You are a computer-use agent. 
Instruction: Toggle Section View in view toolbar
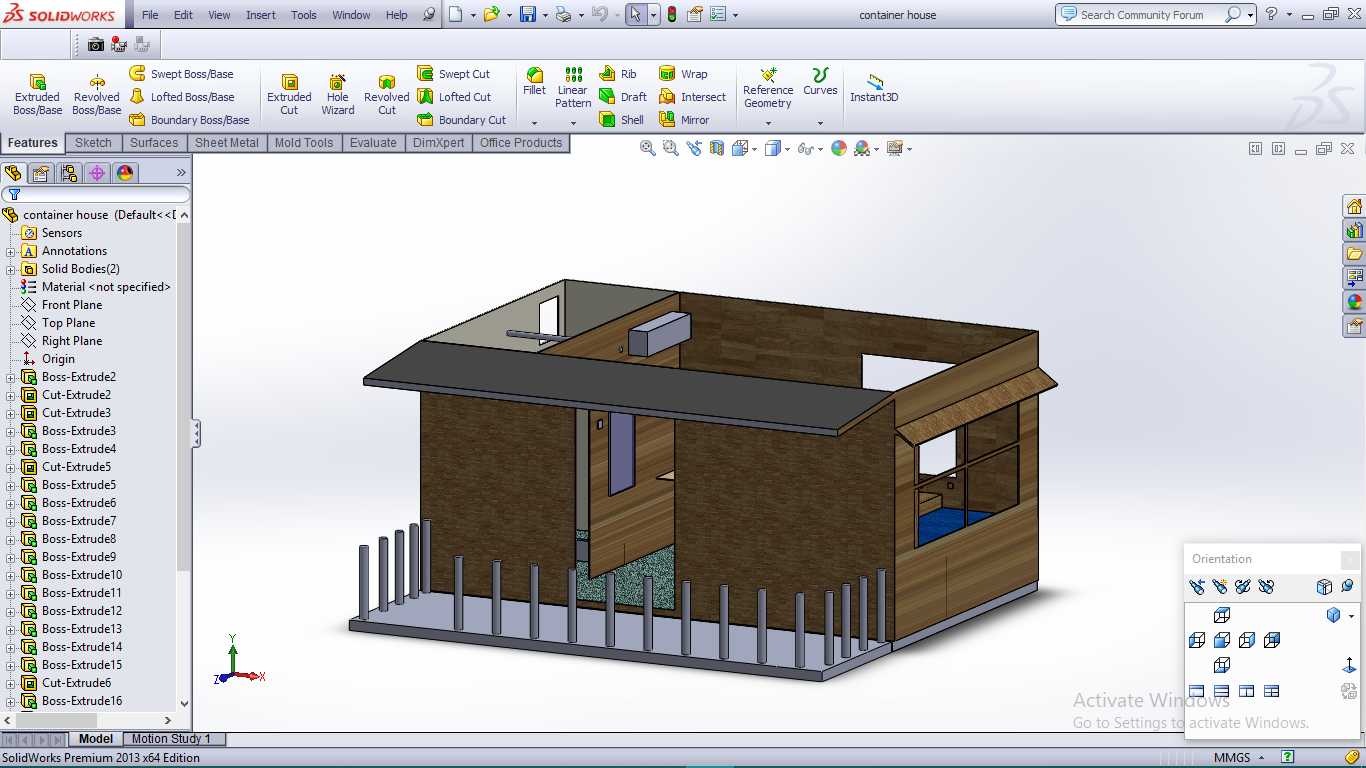point(716,148)
